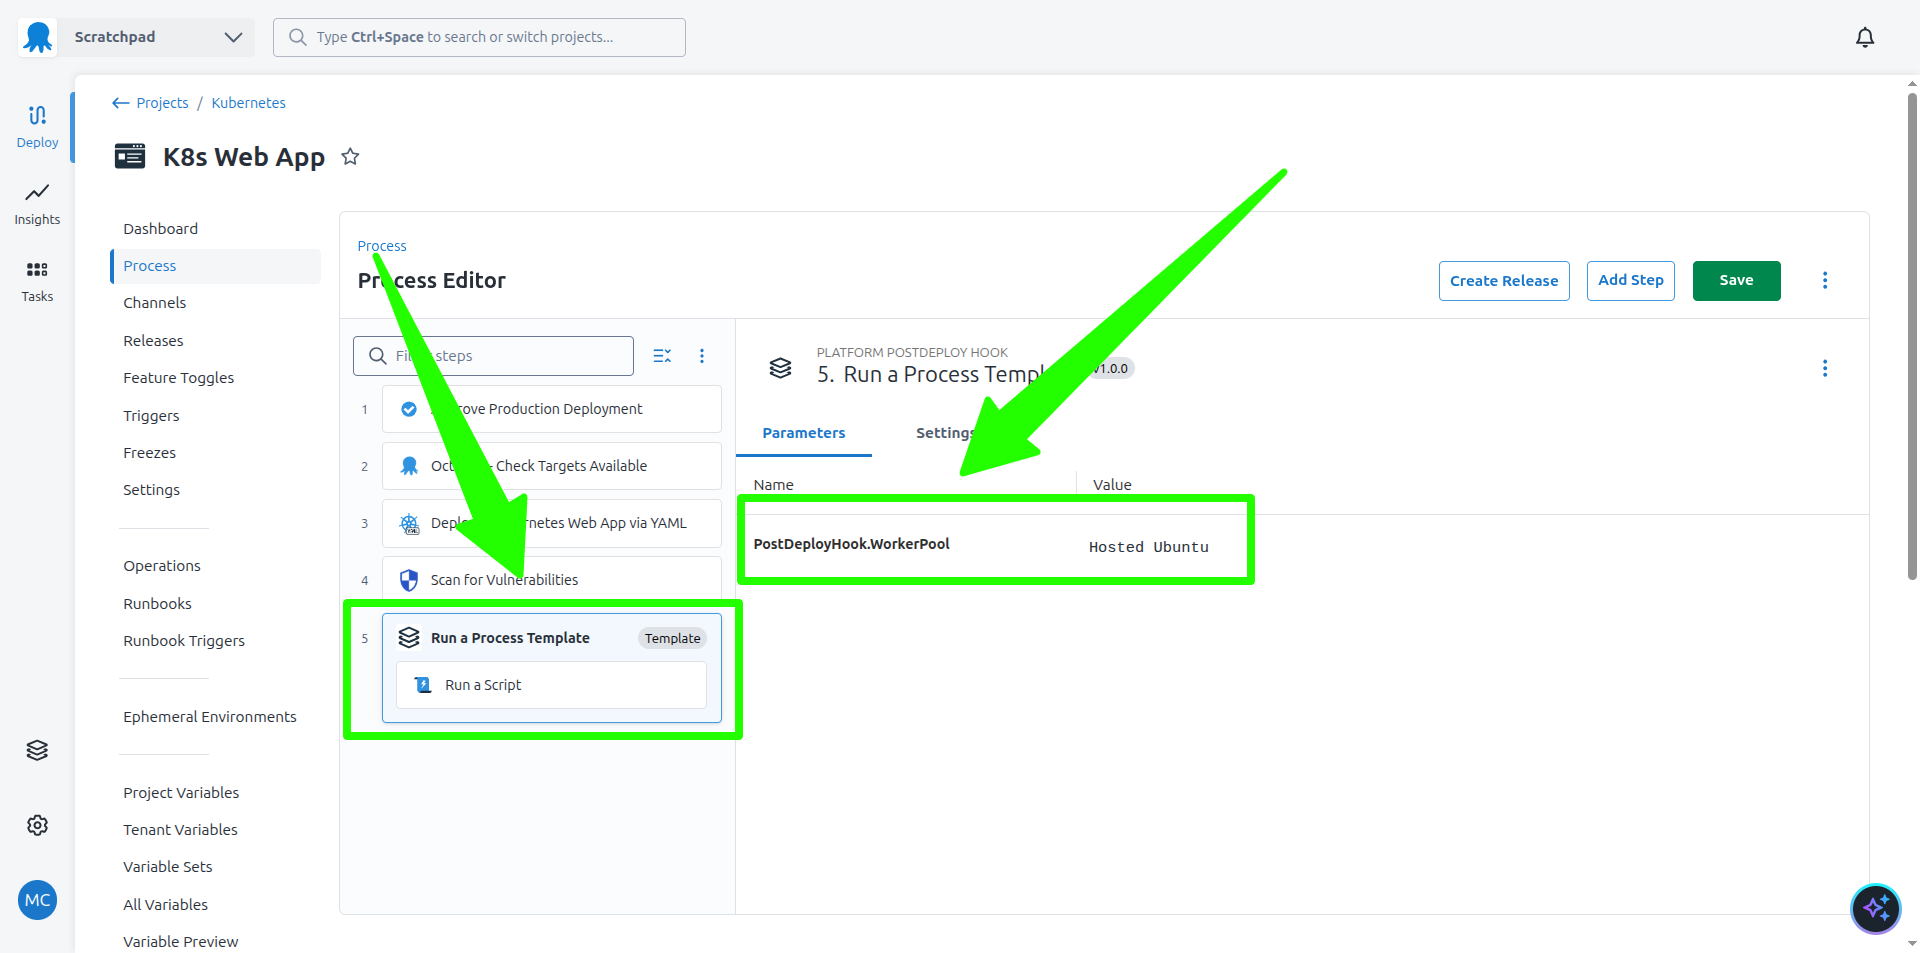
Task: Click the project search input field at the top
Action: point(478,37)
